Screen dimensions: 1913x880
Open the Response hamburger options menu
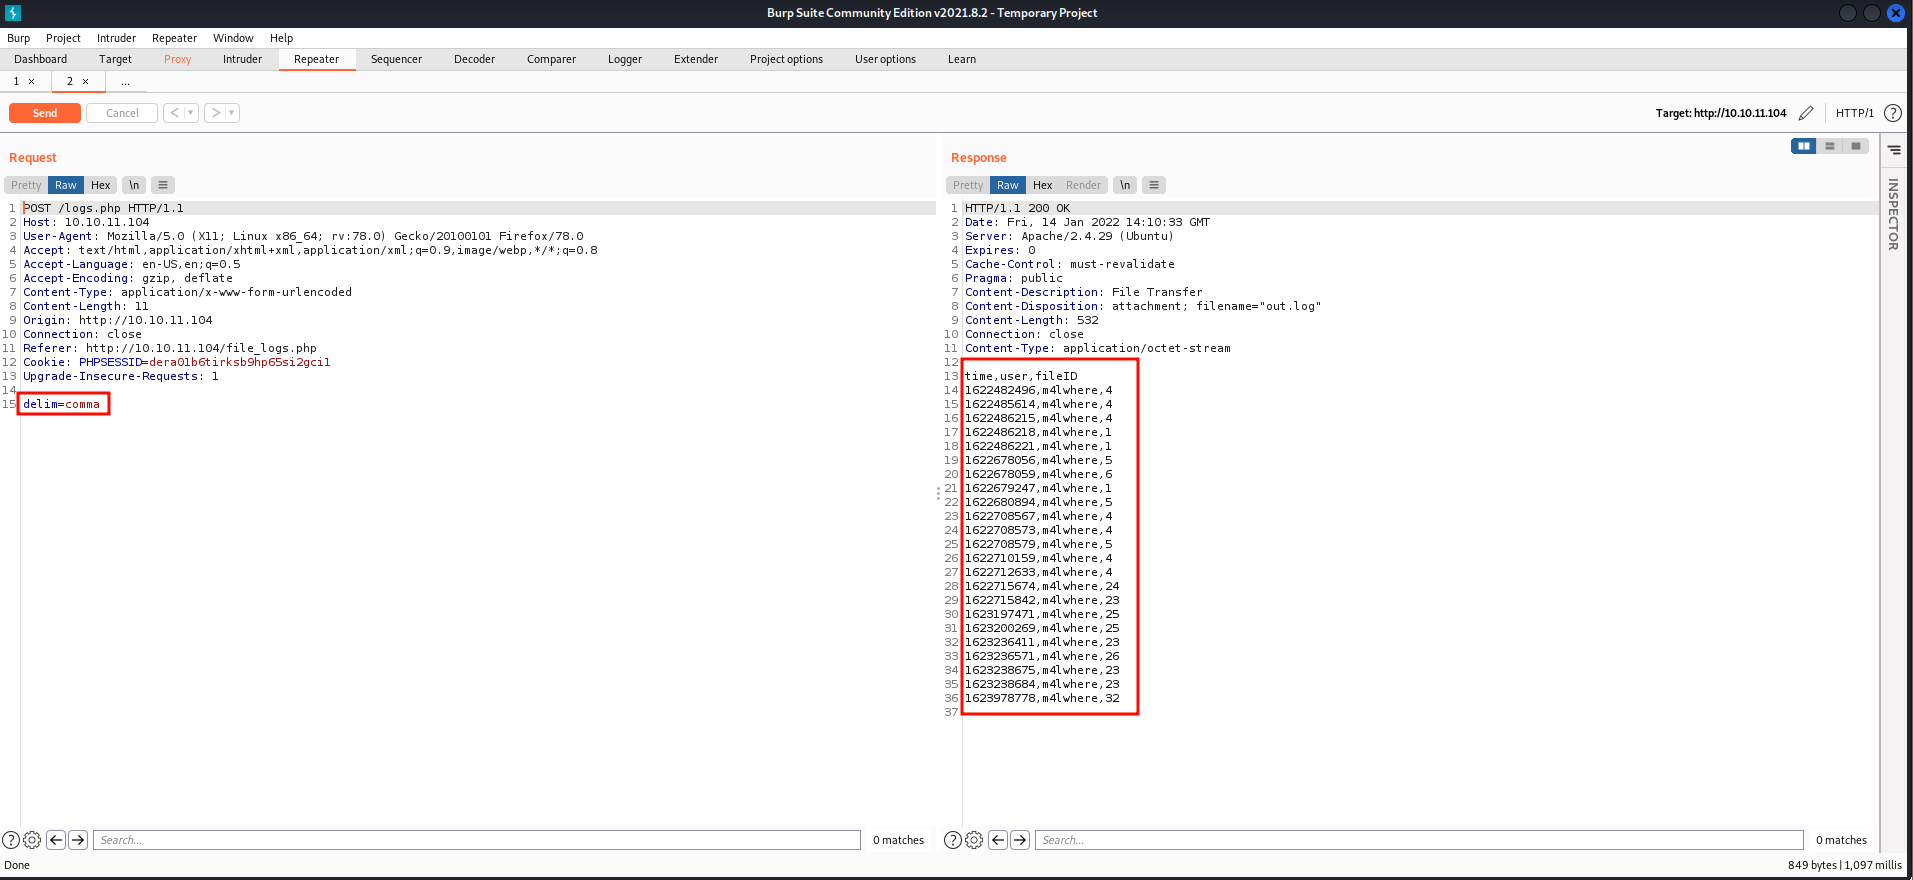pos(1154,185)
